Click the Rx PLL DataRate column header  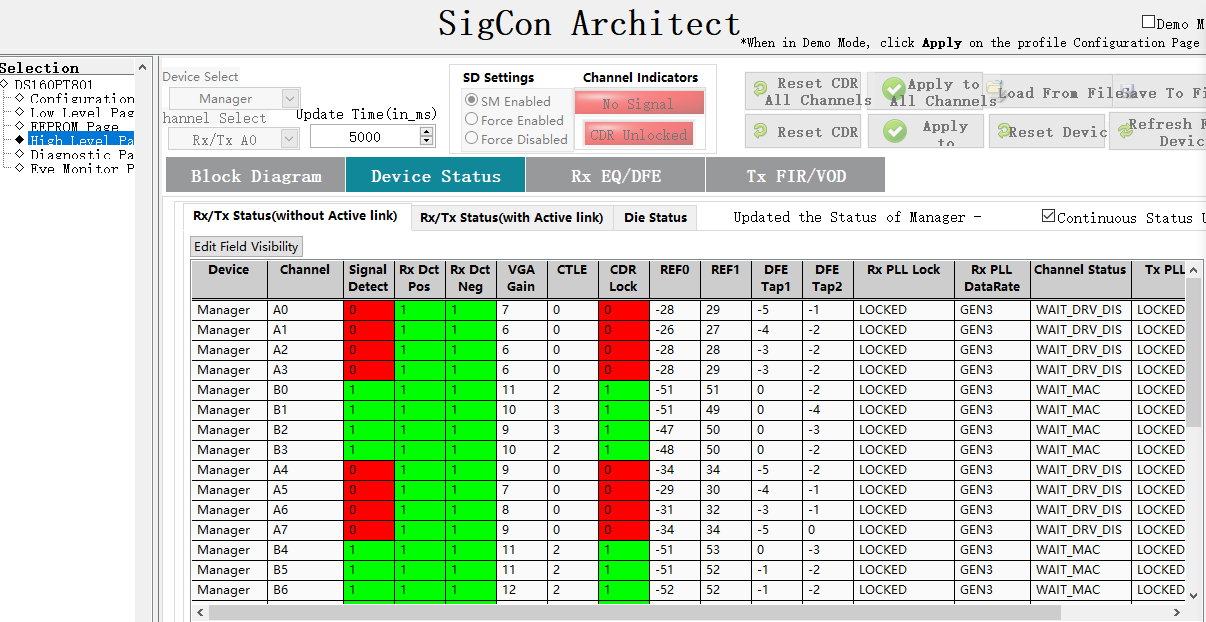993,278
